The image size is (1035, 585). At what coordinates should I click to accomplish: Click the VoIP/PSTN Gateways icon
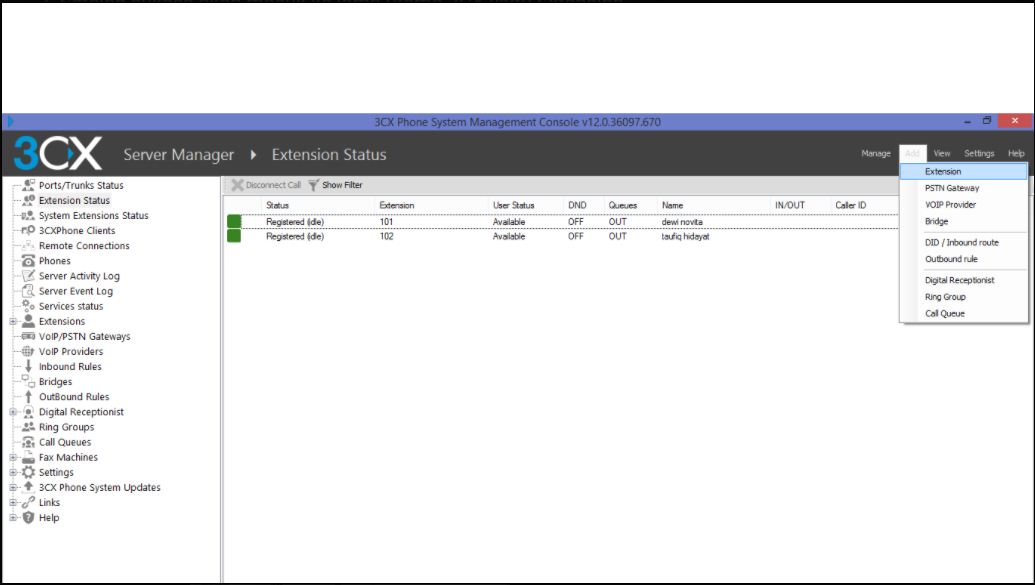coord(28,336)
